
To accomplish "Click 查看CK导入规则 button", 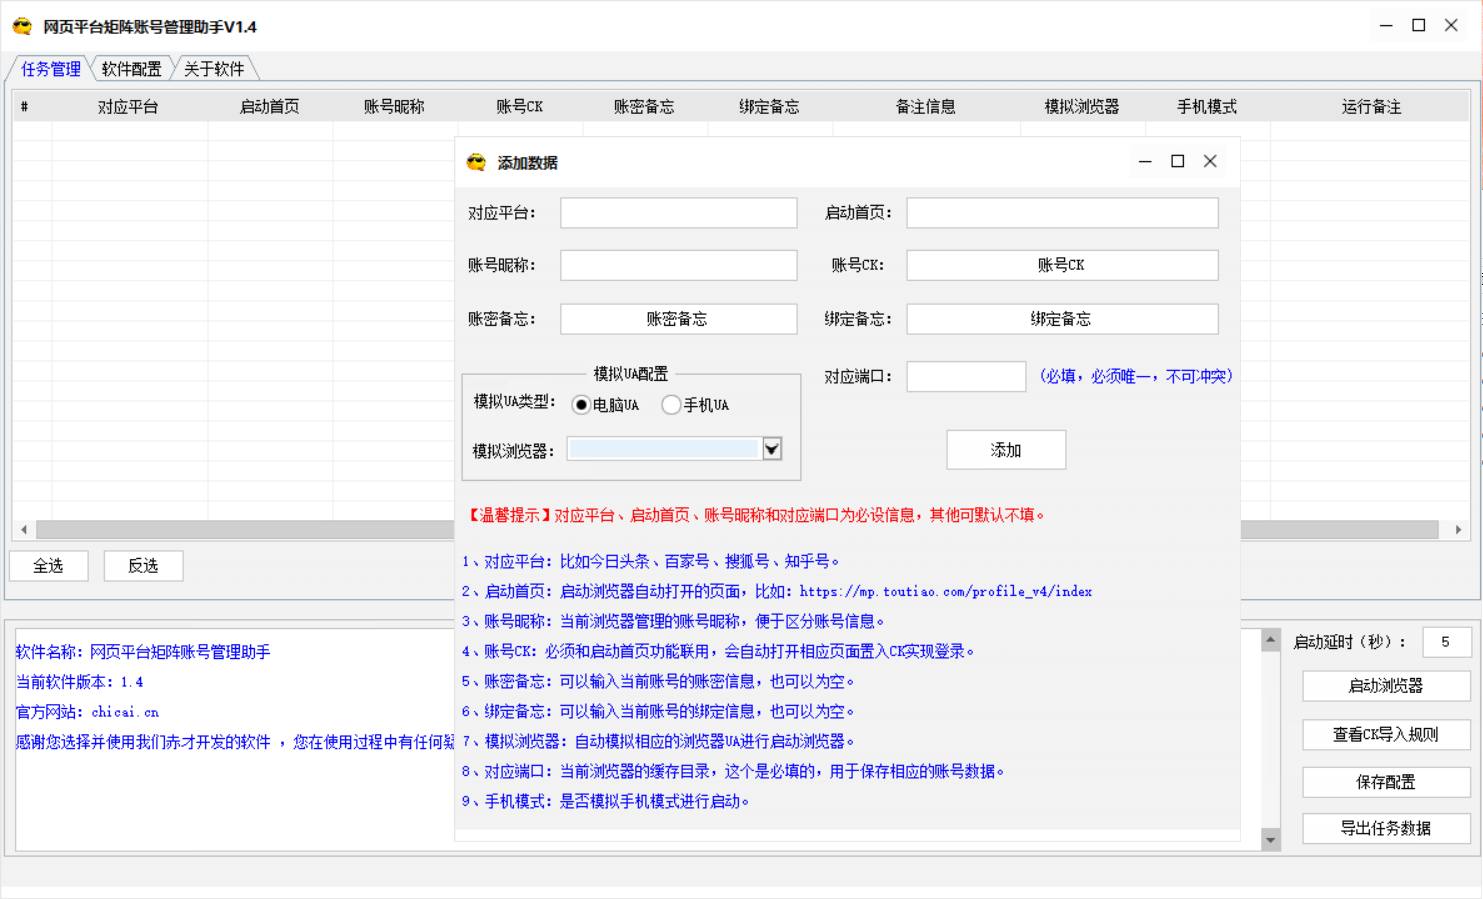I will (1386, 734).
